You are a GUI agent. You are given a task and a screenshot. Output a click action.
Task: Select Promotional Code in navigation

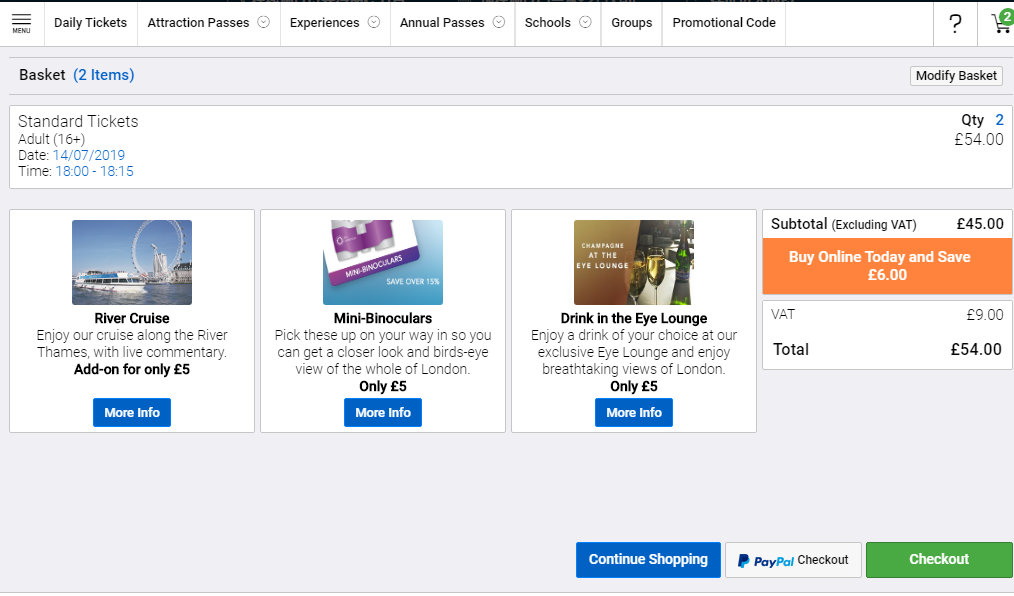pyautogui.click(x=723, y=23)
